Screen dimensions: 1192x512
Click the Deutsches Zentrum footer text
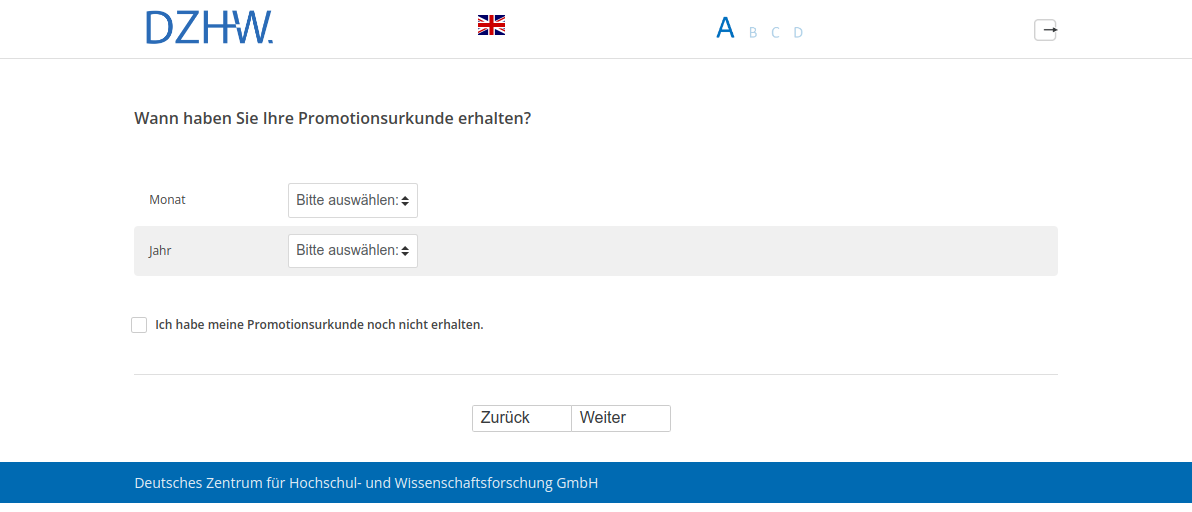pyautogui.click(x=366, y=483)
